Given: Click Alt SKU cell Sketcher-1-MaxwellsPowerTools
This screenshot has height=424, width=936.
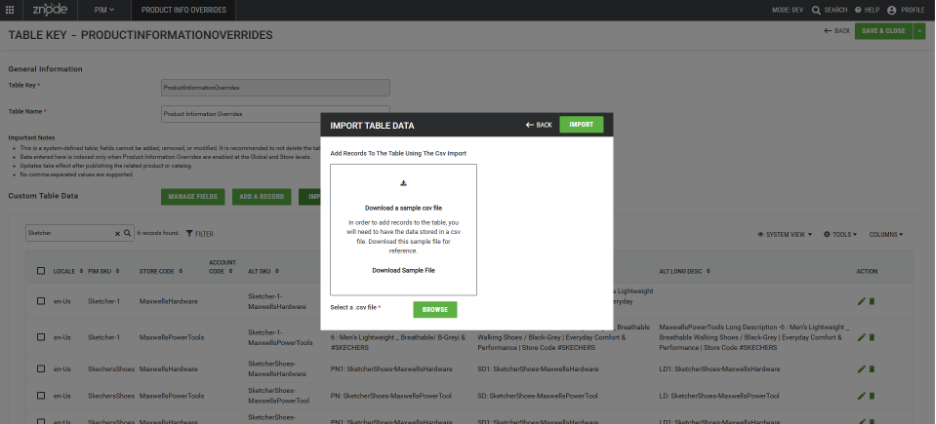Looking at the screenshot, I should click(x=280, y=337).
